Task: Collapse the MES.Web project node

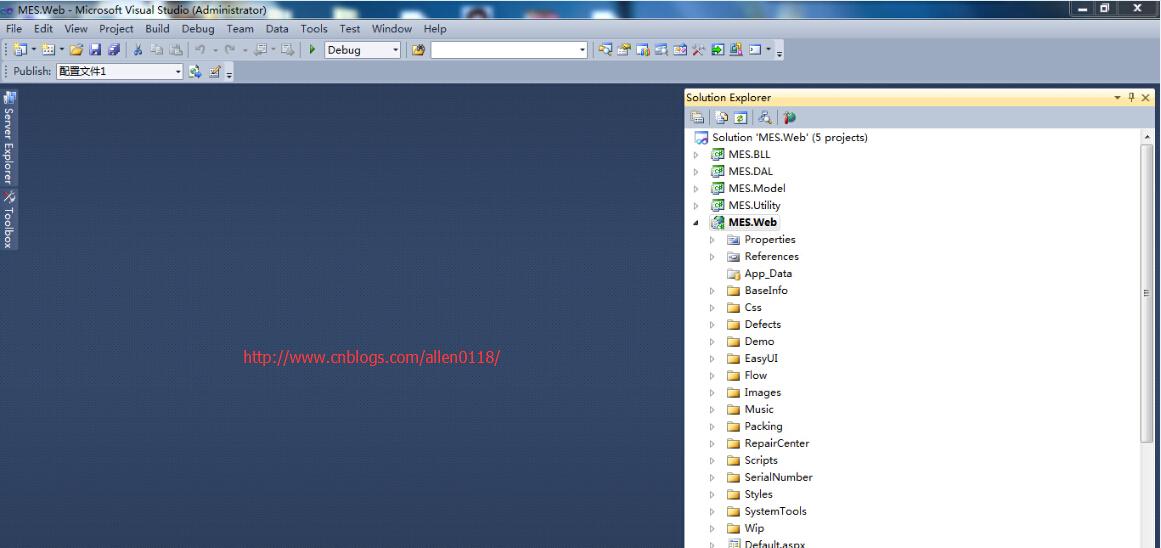Action: pos(696,223)
